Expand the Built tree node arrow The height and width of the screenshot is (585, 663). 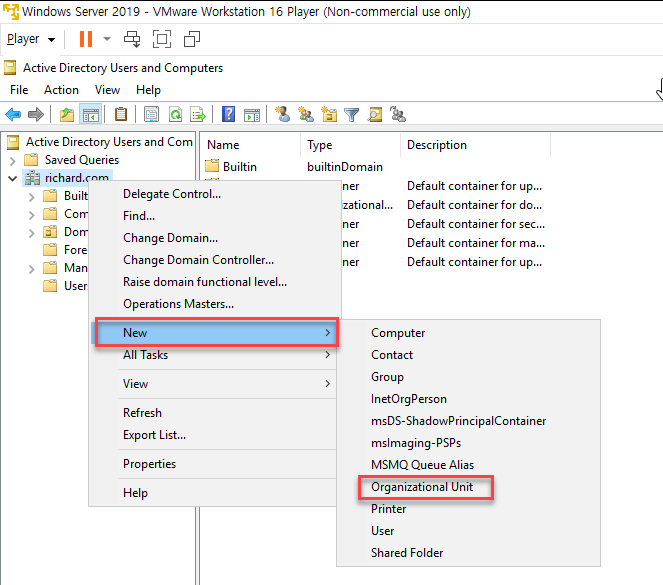tap(32, 197)
